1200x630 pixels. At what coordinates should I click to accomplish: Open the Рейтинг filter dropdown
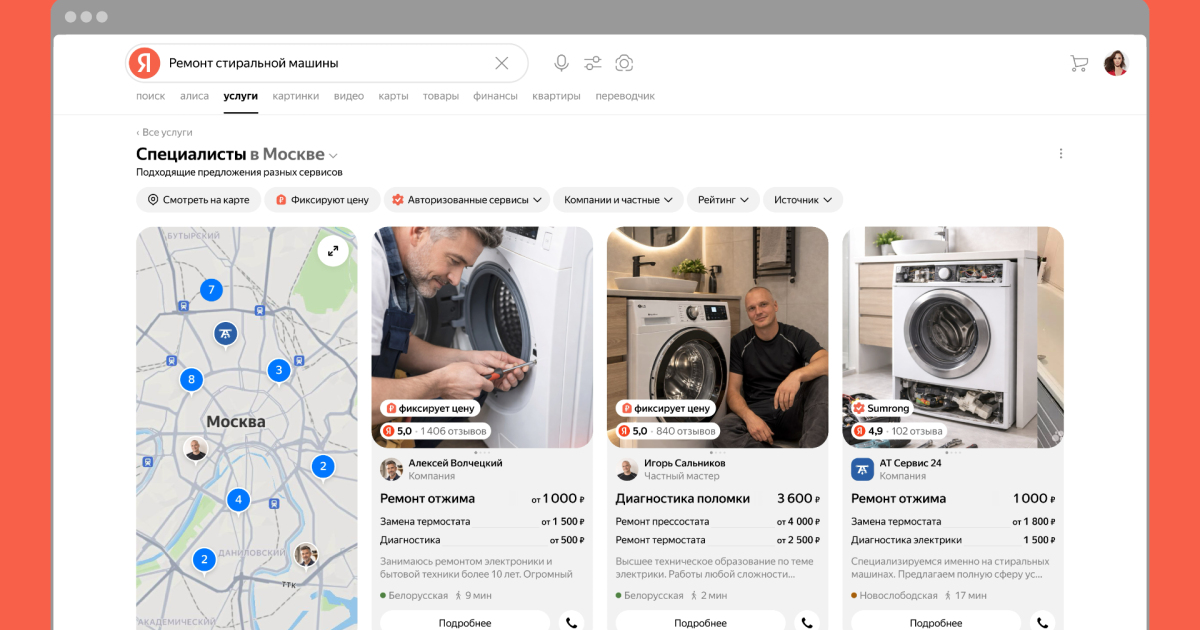[x=723, y=200]
